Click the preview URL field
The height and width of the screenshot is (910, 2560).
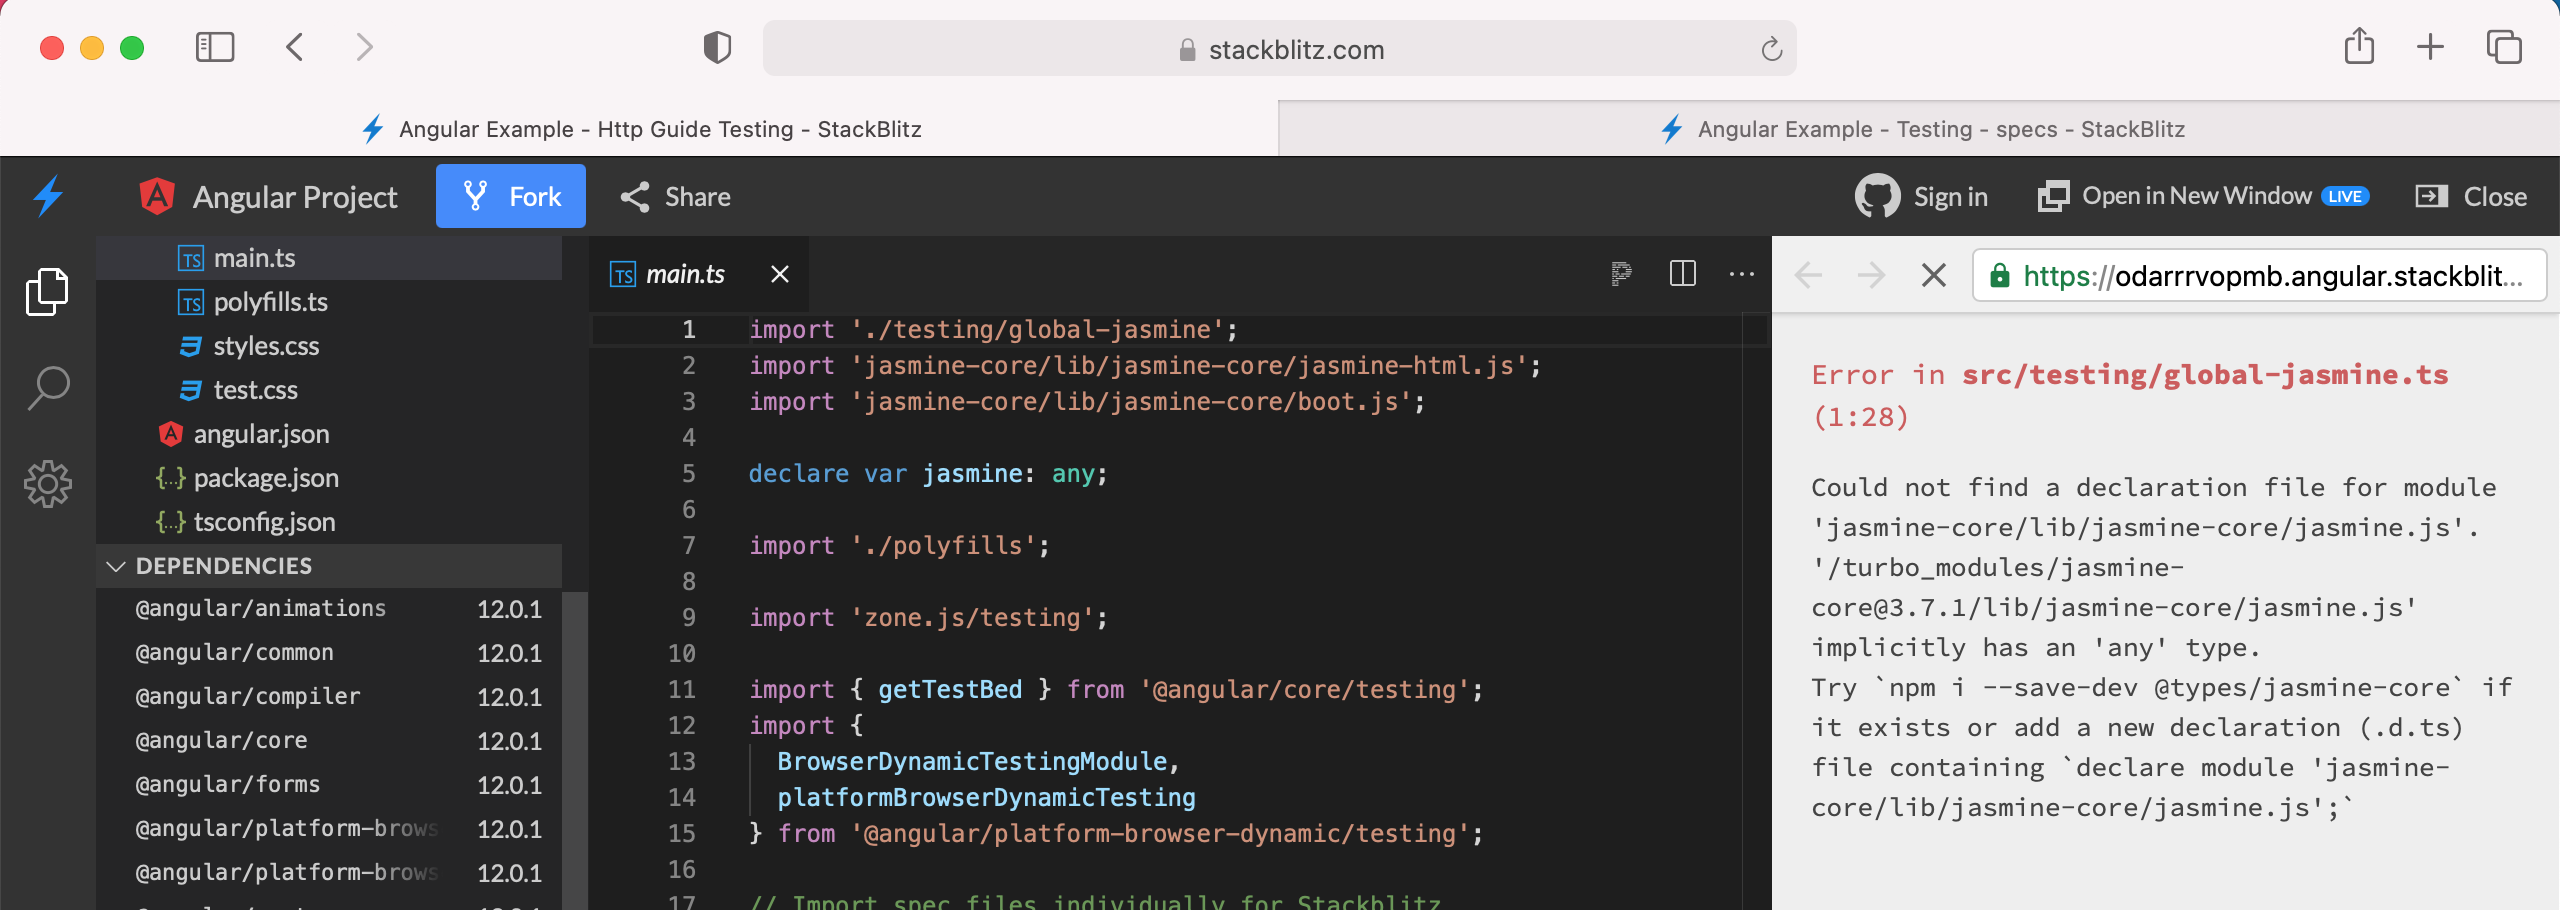tap(2259, 275)
